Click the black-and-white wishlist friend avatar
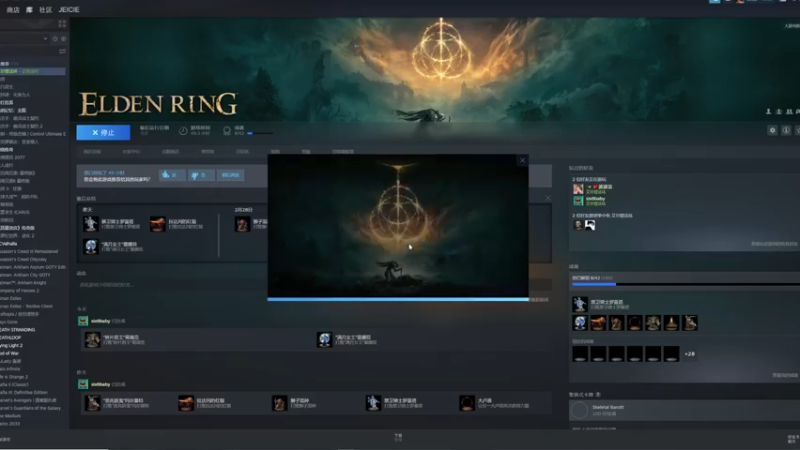The image size is (800, 450). point(590,225)
